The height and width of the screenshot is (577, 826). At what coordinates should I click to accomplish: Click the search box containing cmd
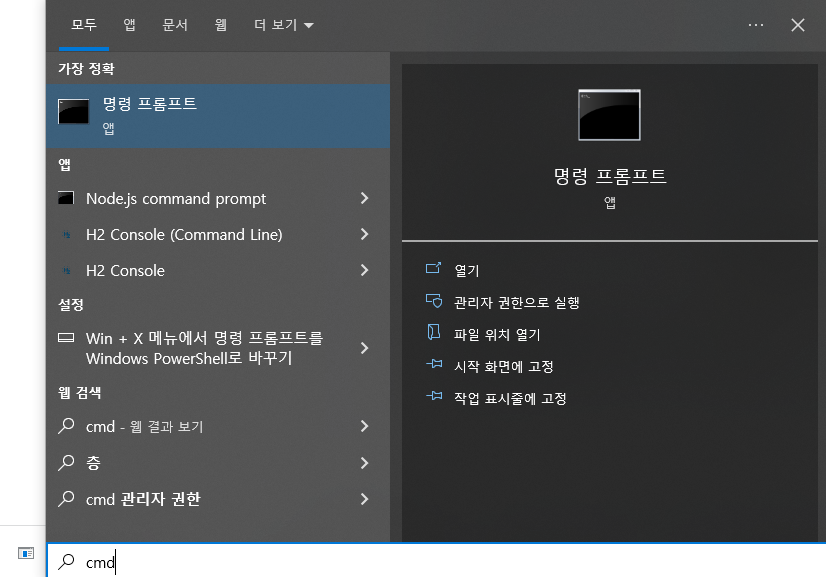click(436, 562)
